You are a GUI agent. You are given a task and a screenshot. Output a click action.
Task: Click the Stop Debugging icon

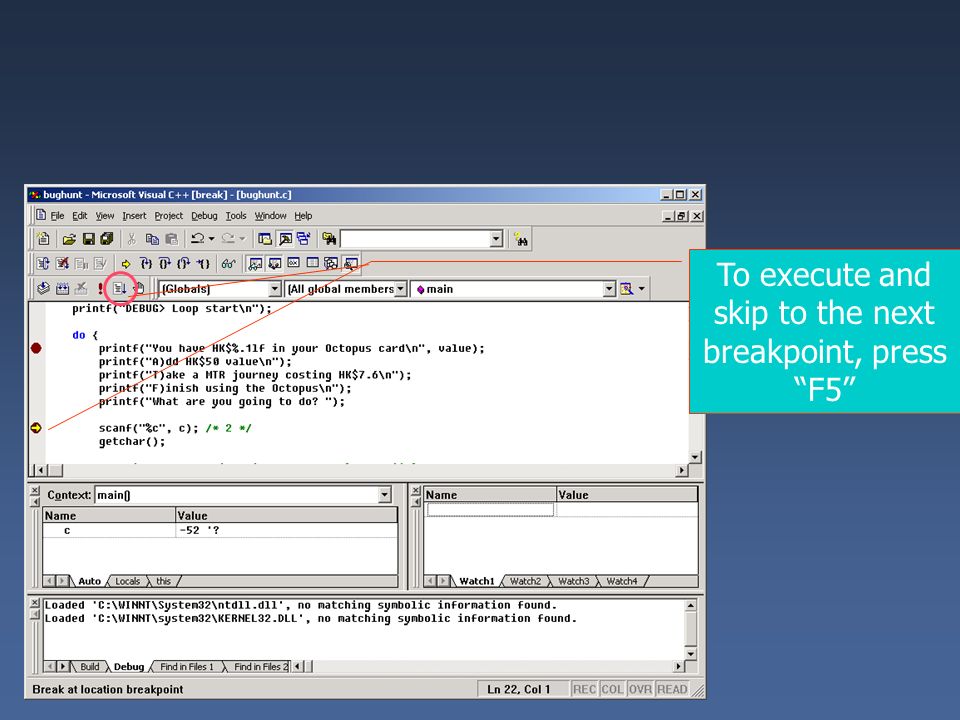[62, 264]
